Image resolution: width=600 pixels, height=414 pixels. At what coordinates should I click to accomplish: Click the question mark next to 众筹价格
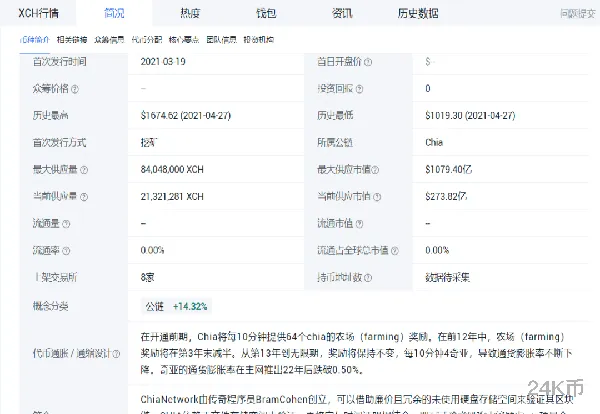point(75,89)
